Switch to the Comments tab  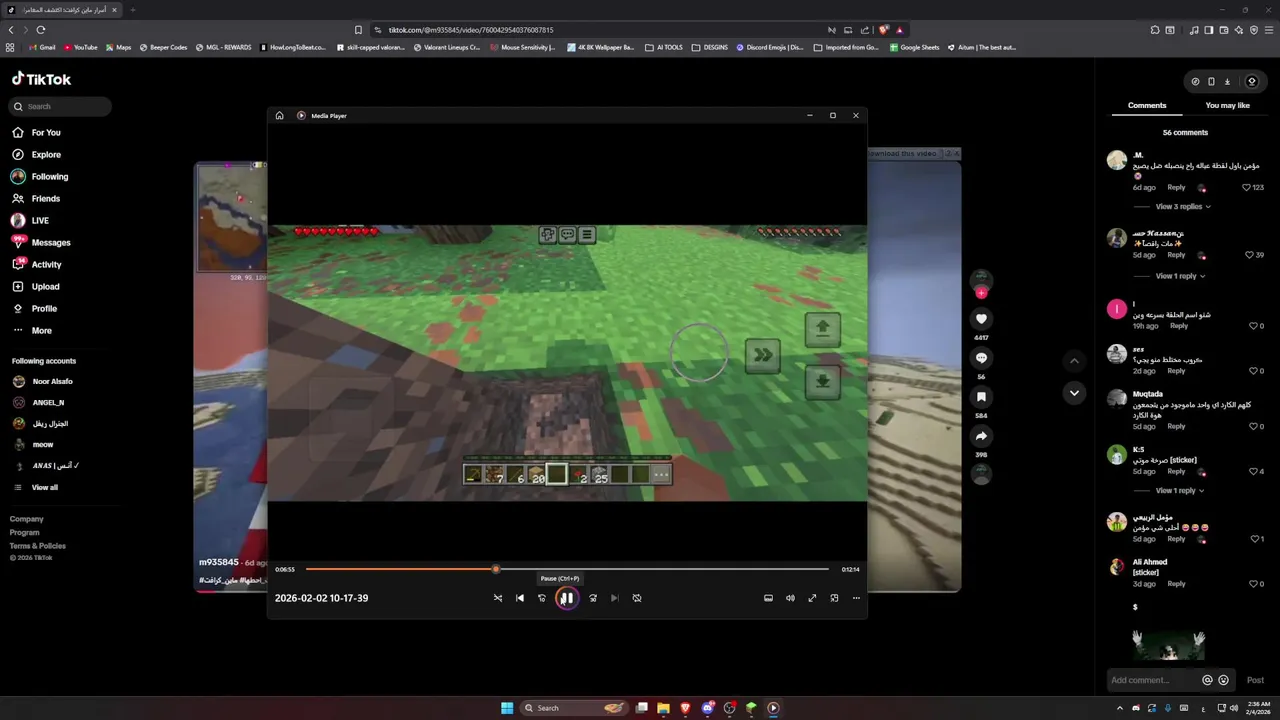(x=1147, y=105)
